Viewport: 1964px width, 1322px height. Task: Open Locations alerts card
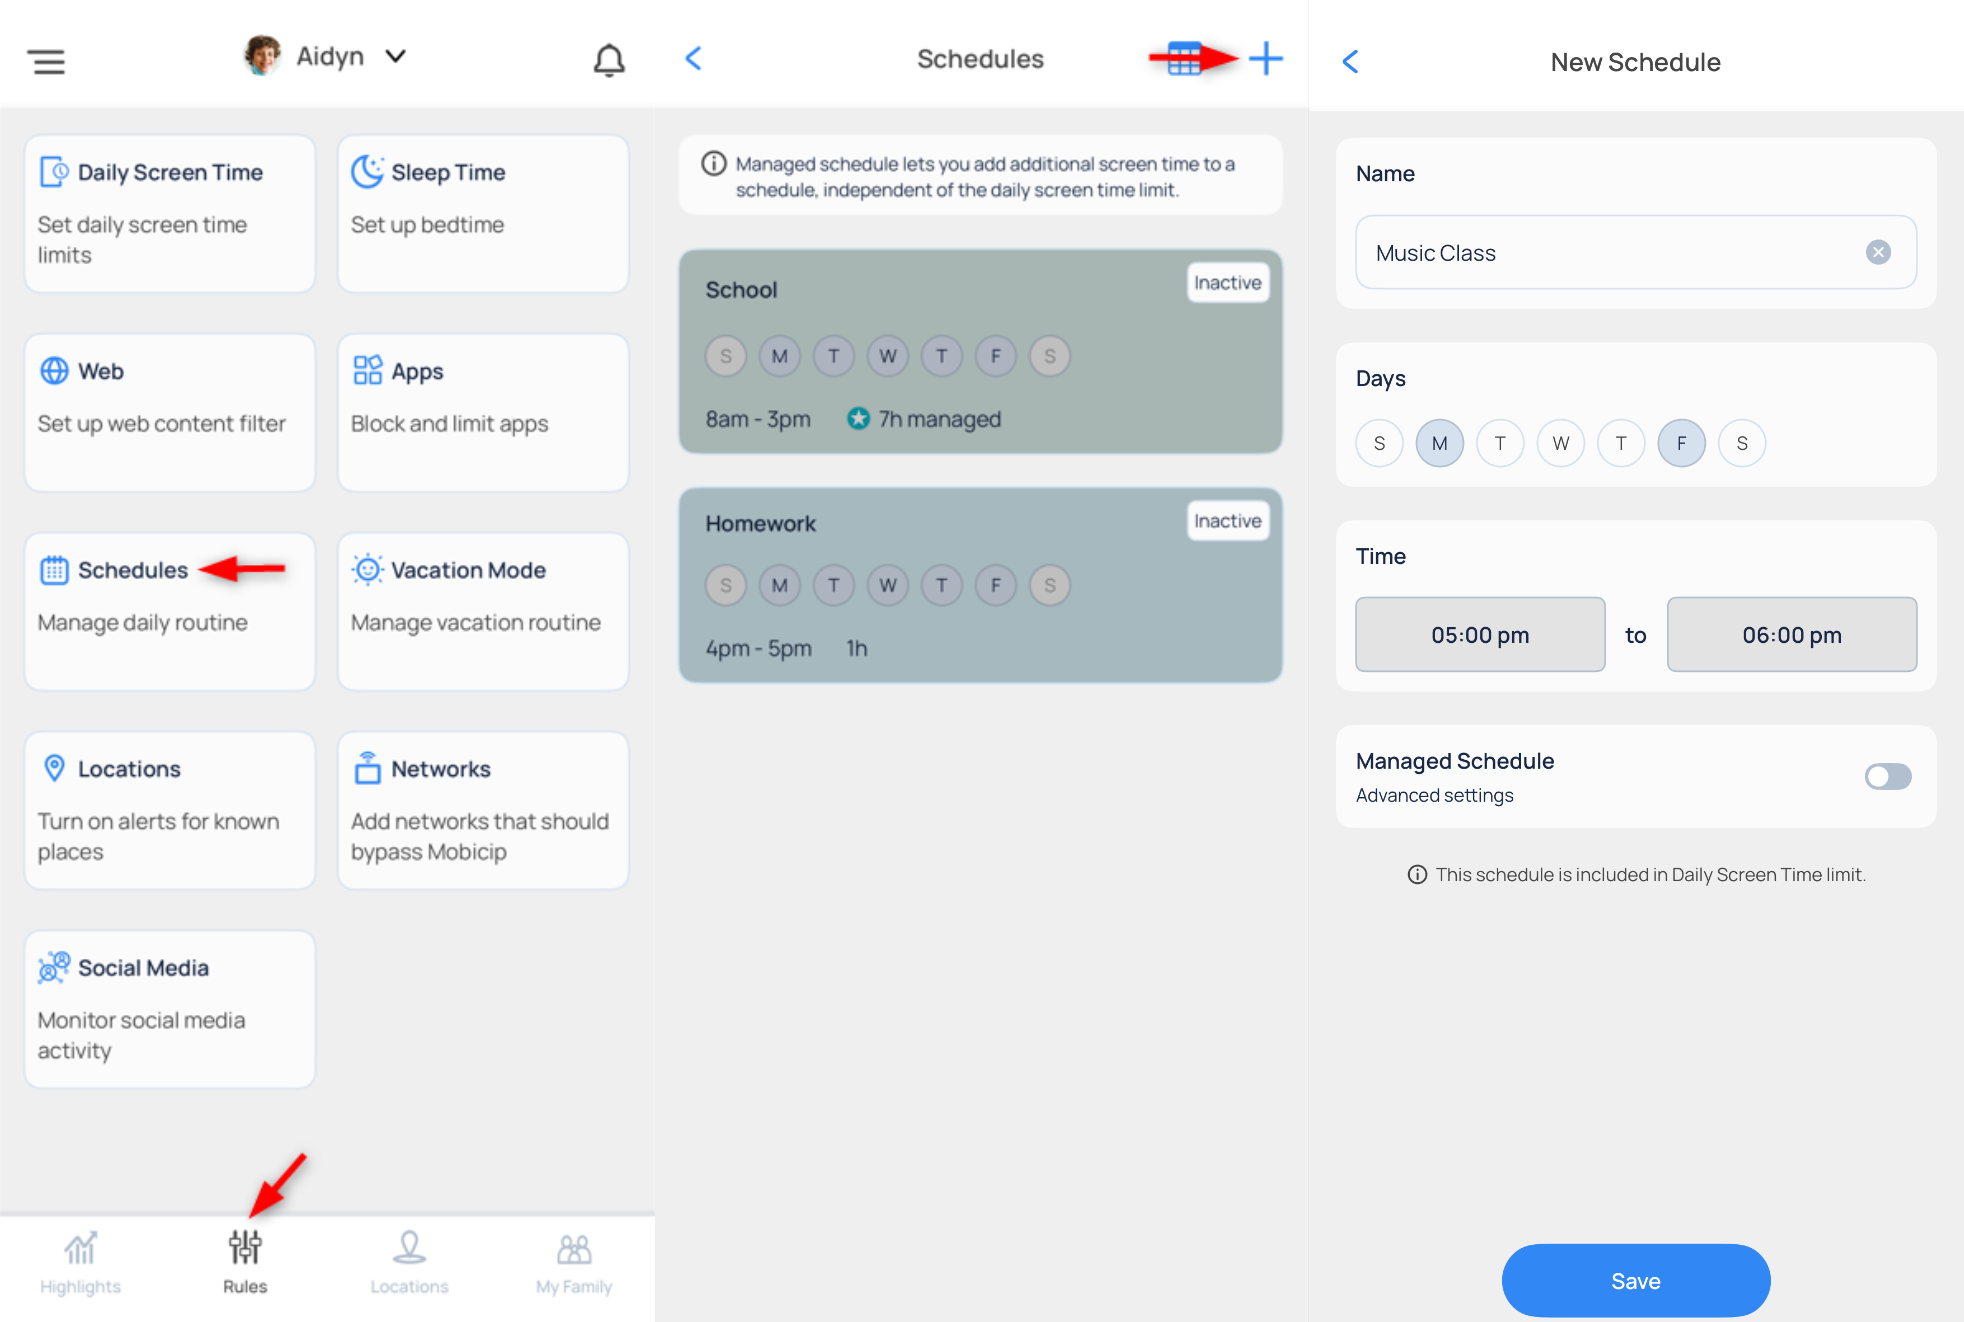click(x=170, y=810)
